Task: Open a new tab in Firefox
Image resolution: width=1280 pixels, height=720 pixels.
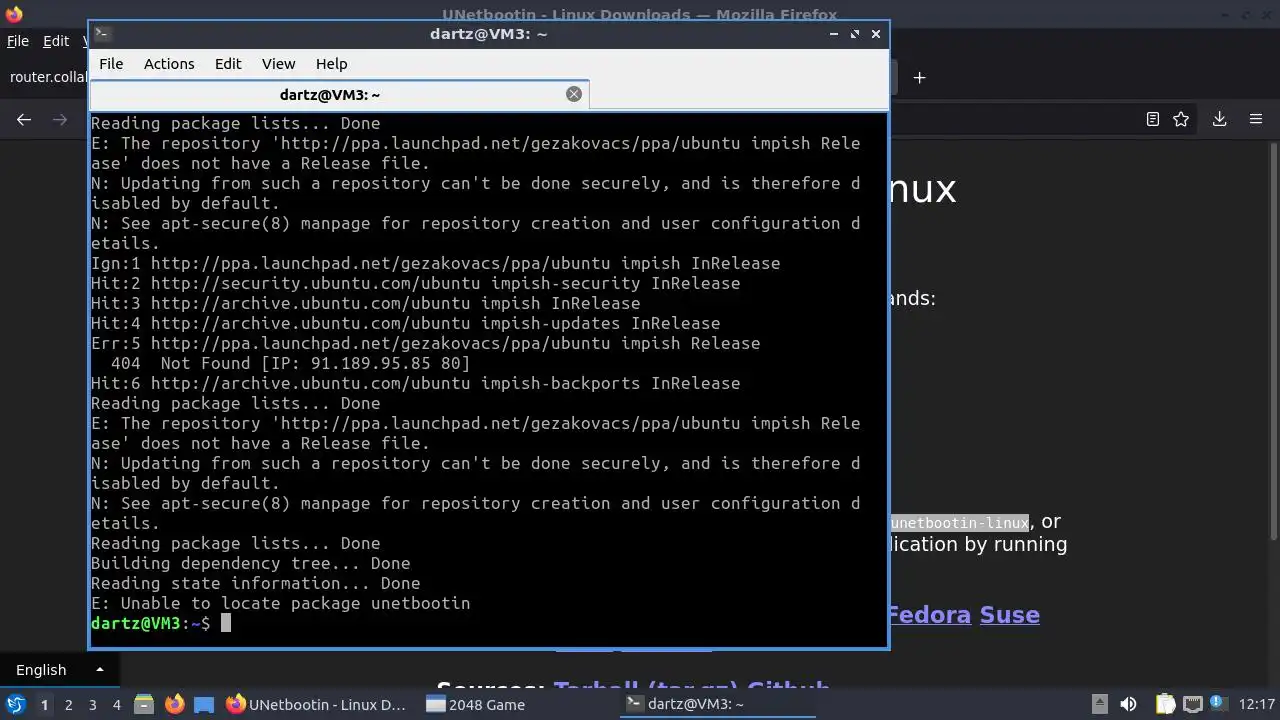Action: coord(919,77)
